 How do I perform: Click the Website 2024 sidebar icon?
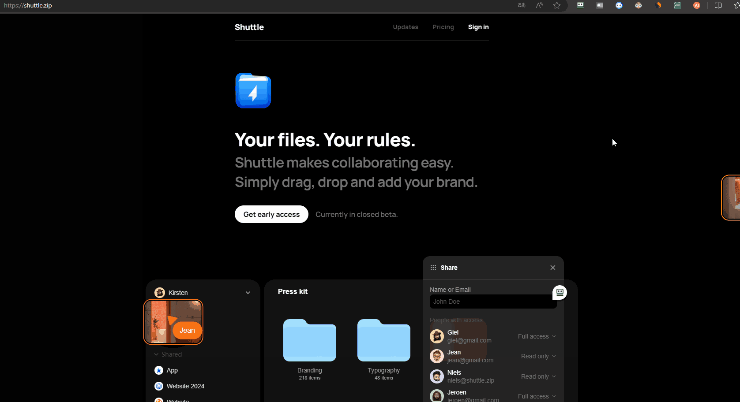159,386
